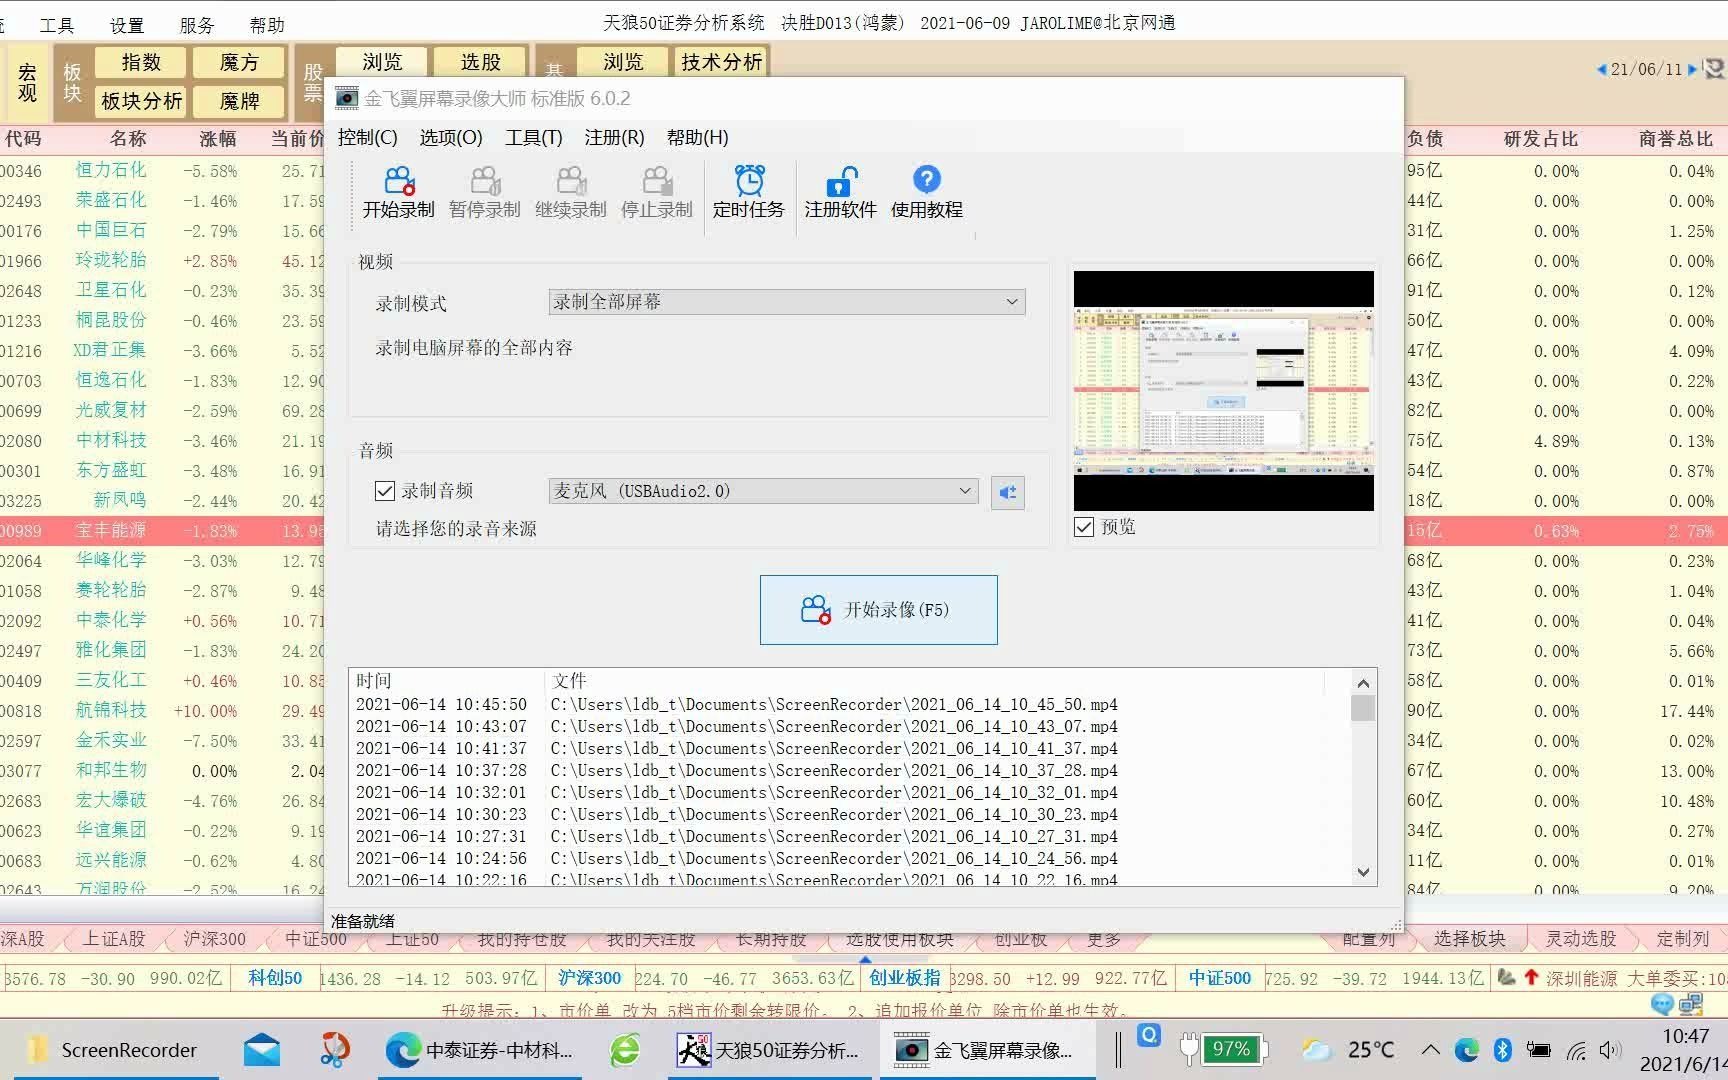Select the 选择板块 tab

(x=1469, y=939)
